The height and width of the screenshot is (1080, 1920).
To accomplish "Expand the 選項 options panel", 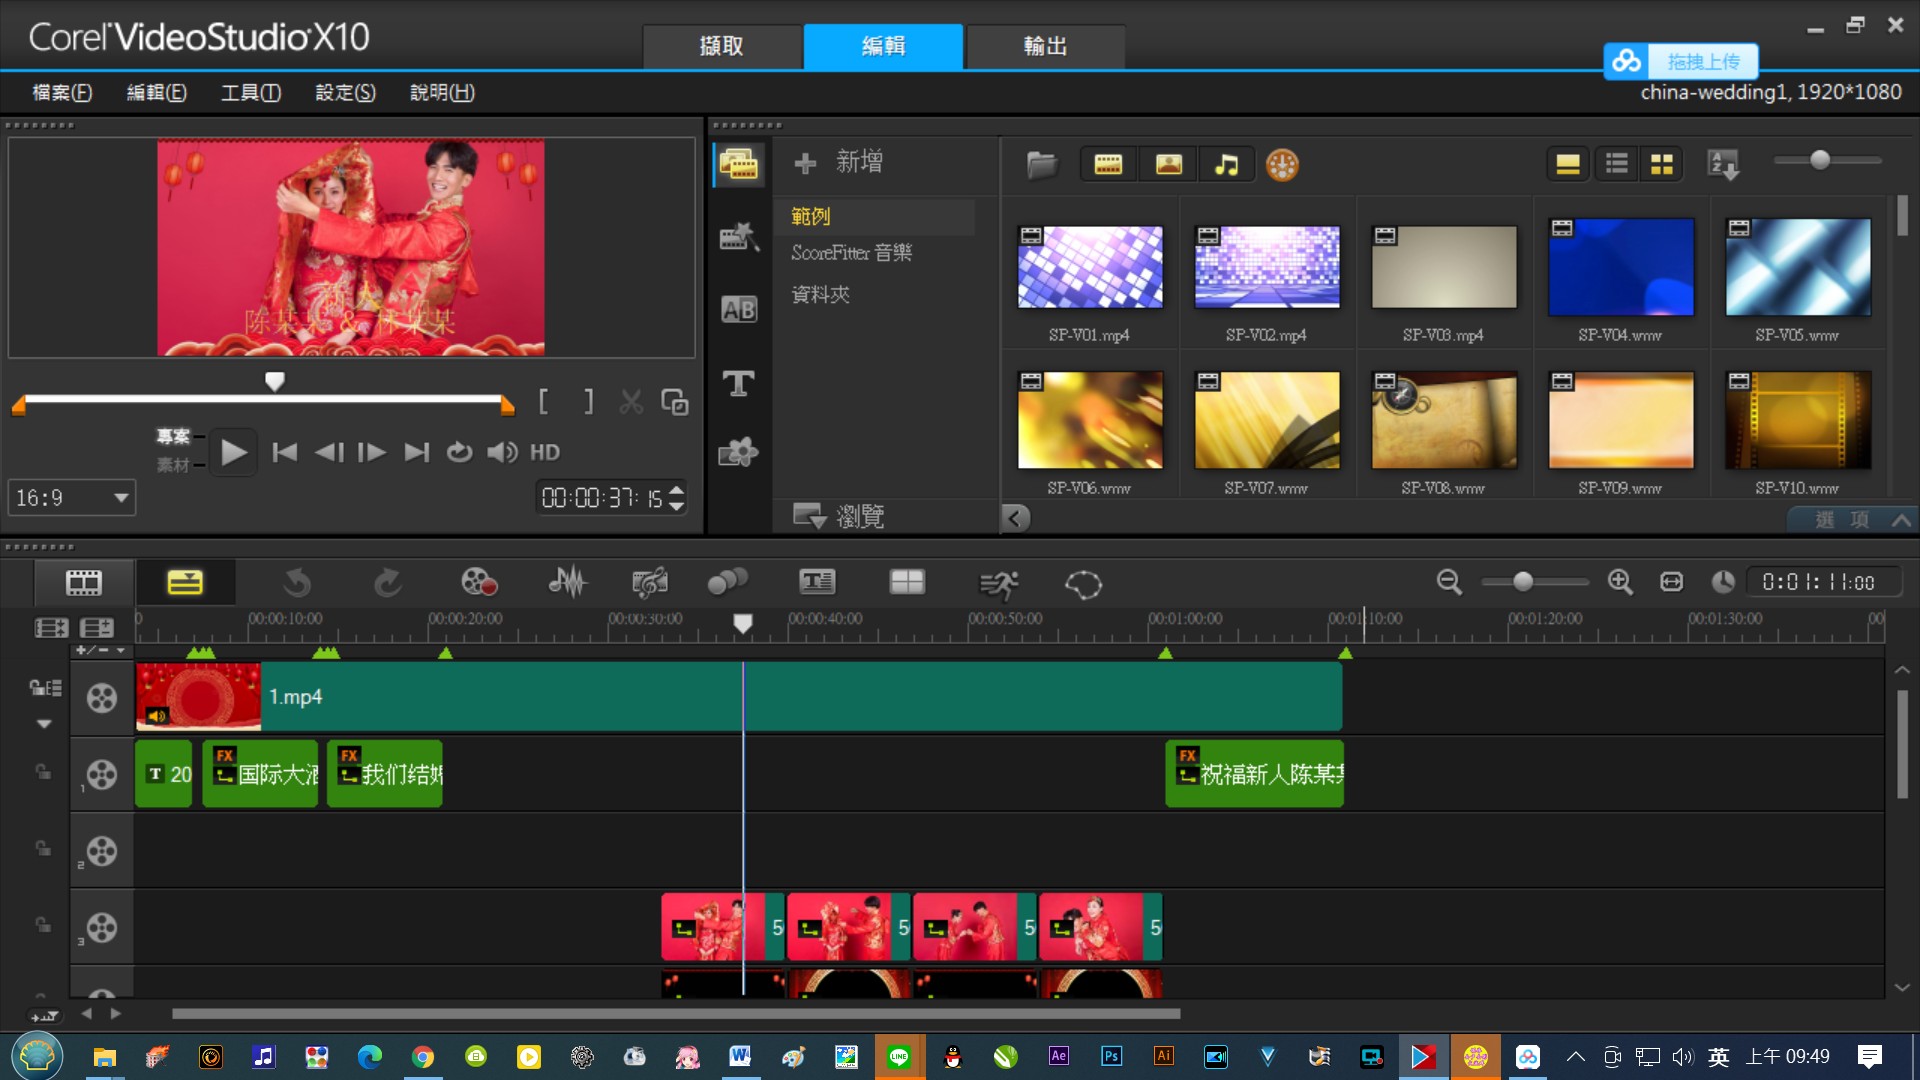I will [1852, 519].
